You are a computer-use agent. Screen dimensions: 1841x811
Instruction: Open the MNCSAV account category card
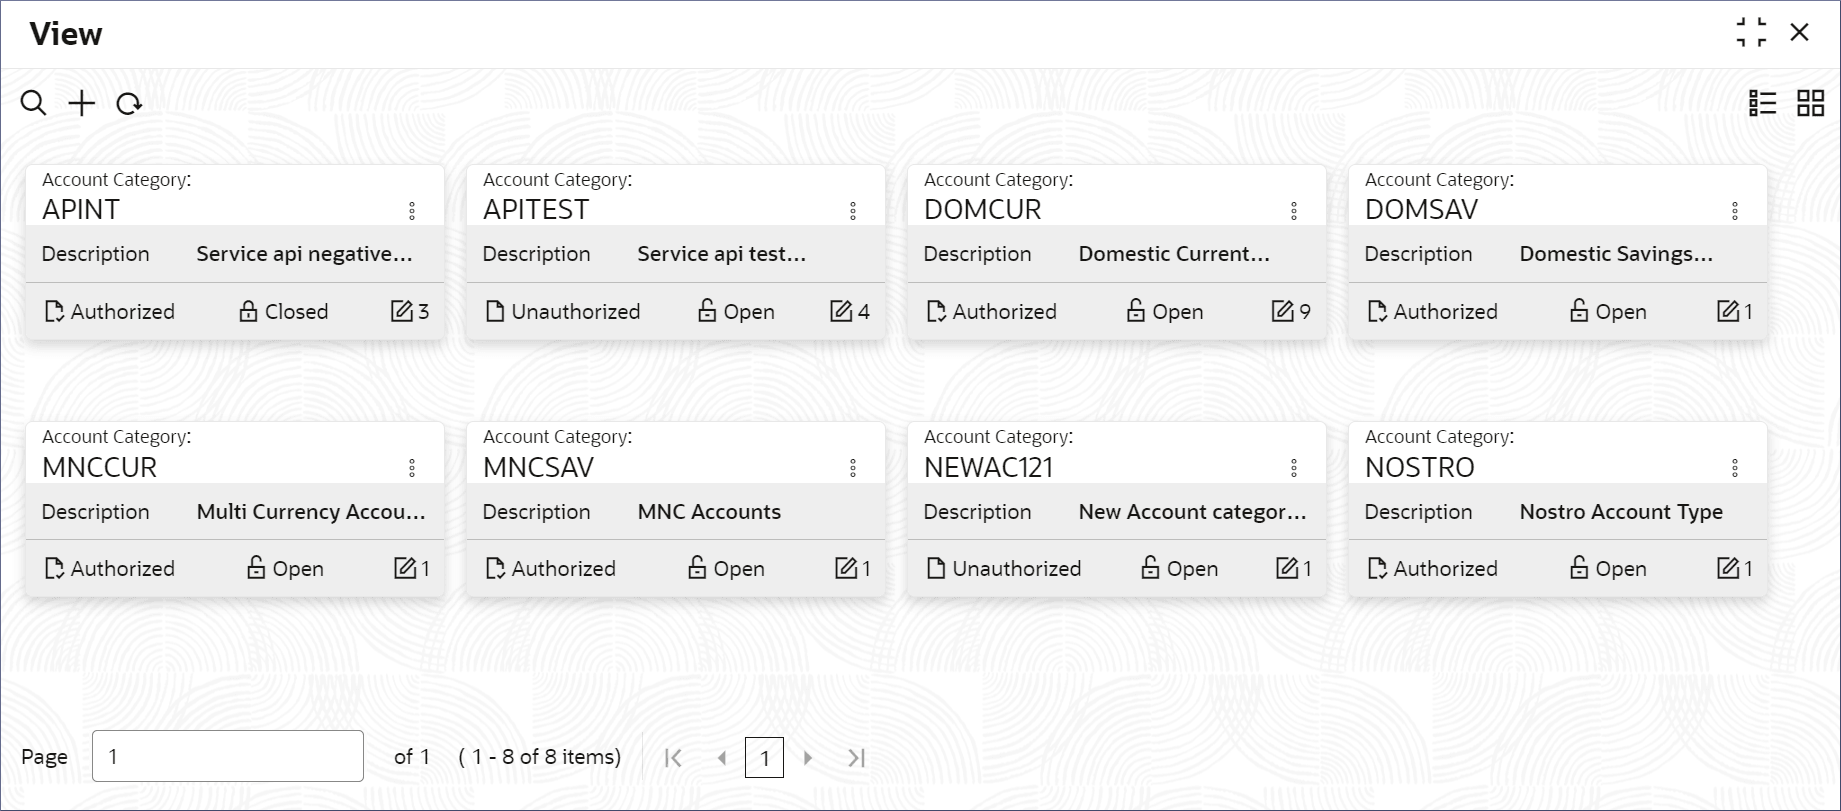[x=538, y=467]
